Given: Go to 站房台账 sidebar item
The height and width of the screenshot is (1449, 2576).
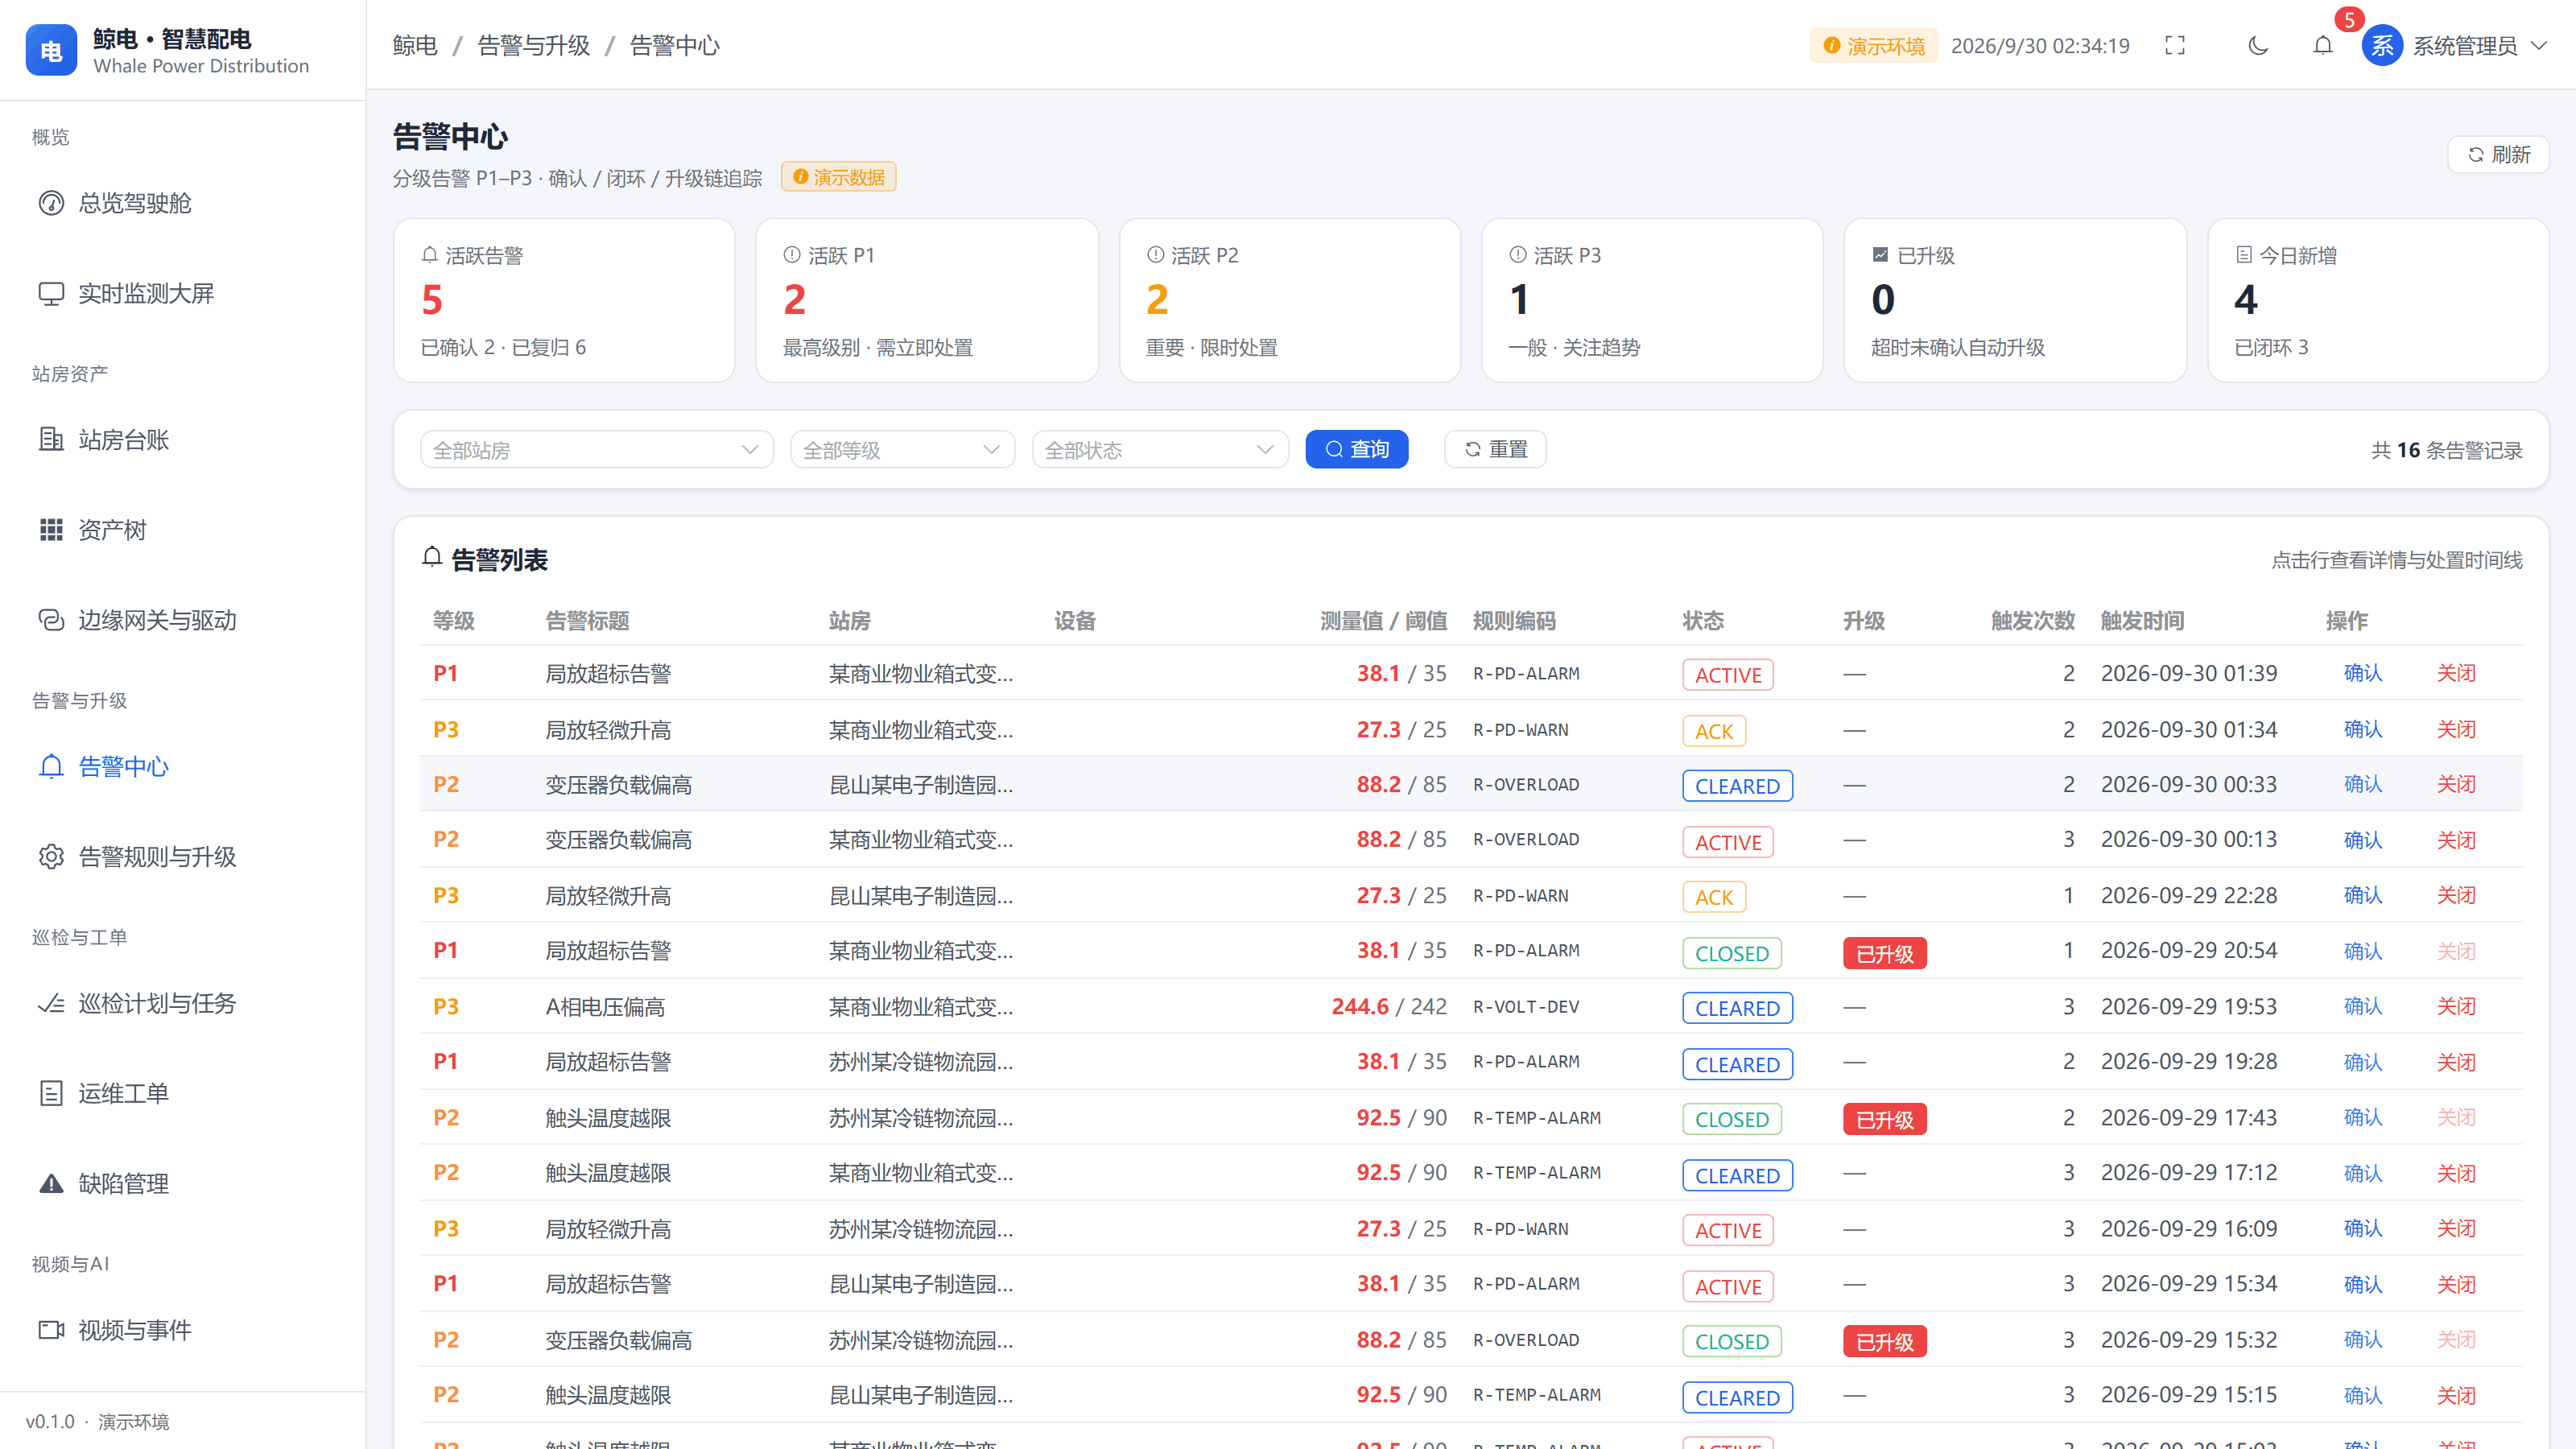Looking at the screenshot, I should click(182, 439).
